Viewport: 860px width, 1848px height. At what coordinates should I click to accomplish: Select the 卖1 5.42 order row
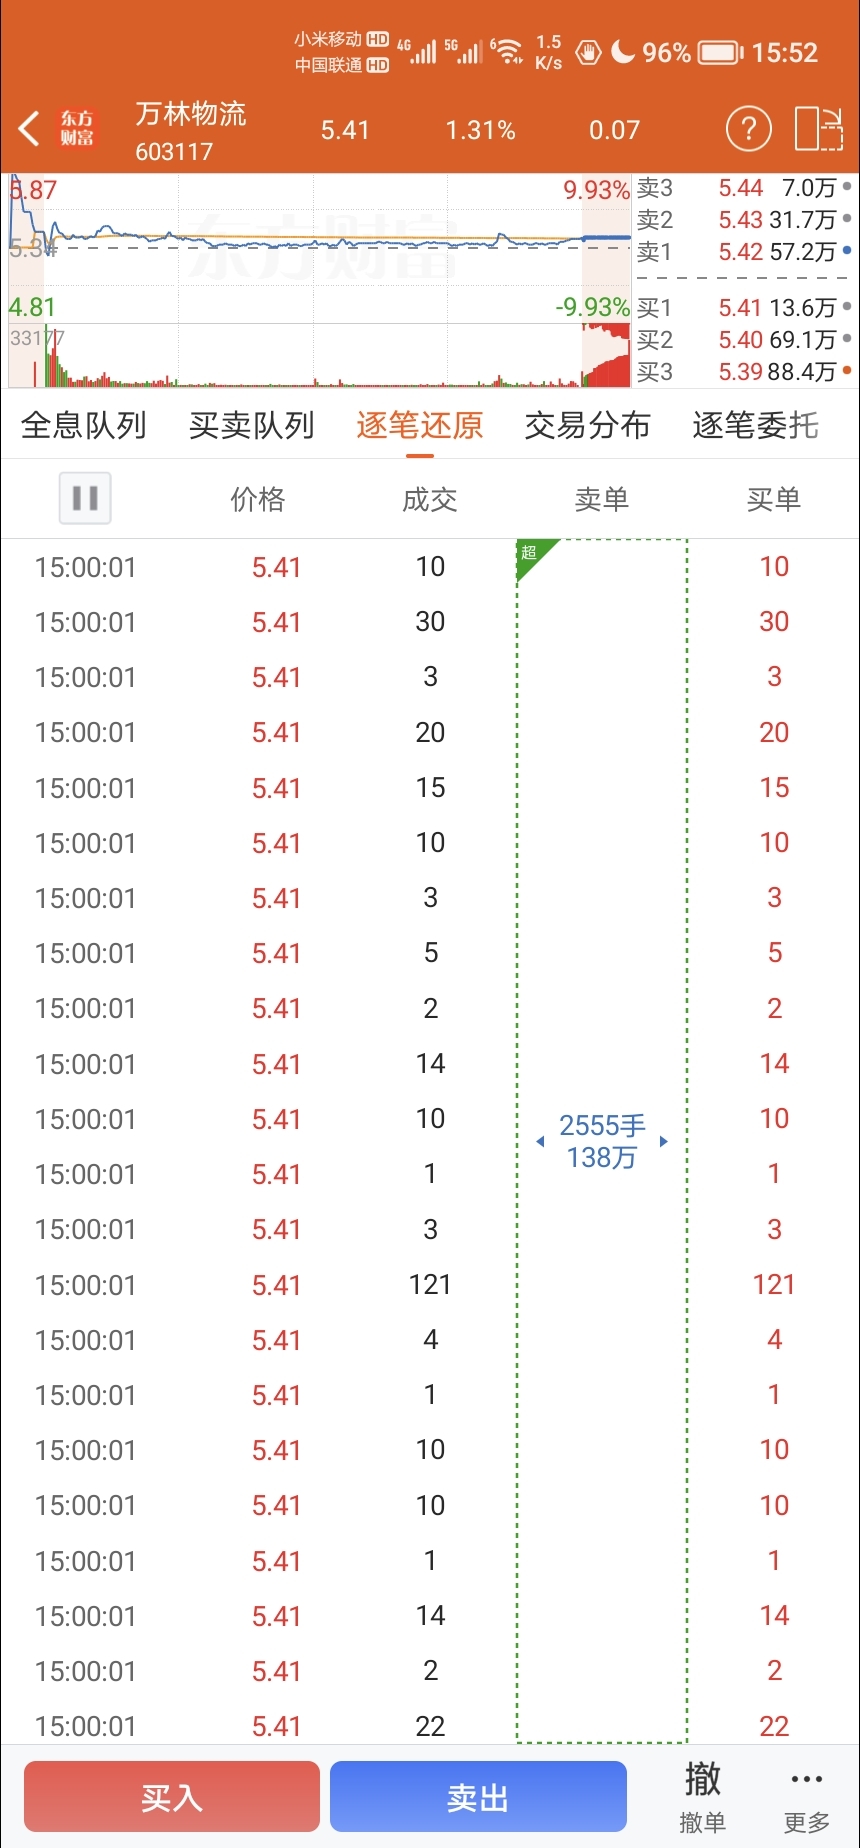743,252
